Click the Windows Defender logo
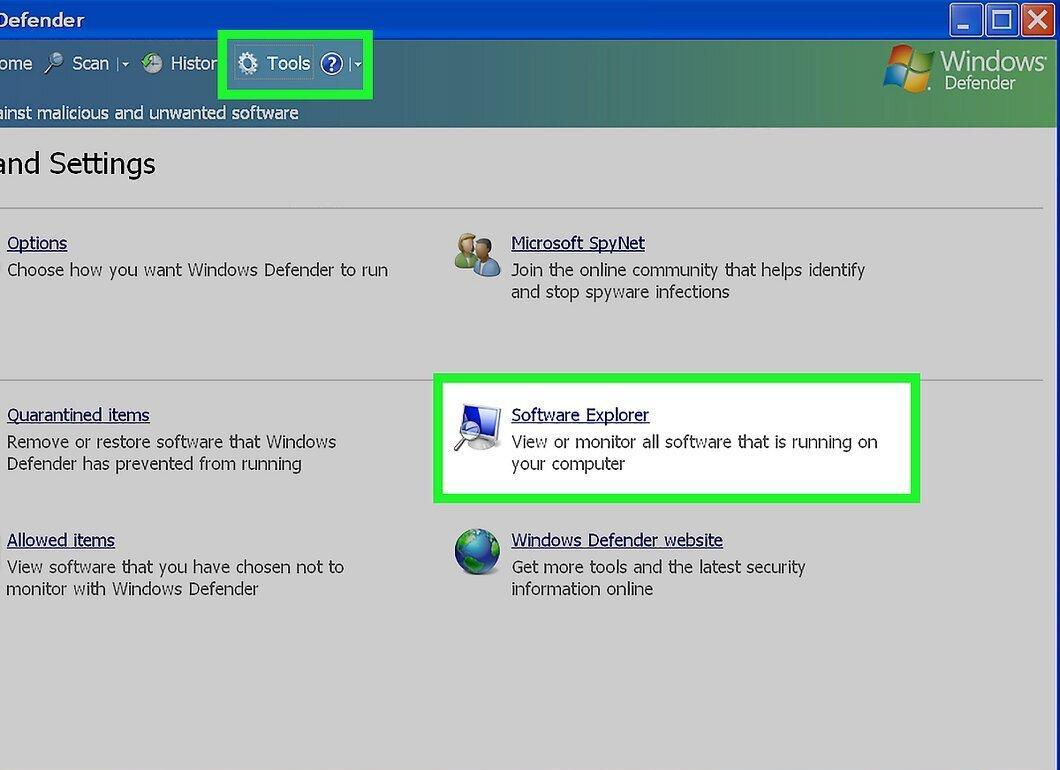1060x770 pixels. pyautogui.click(x=965, y=69)
